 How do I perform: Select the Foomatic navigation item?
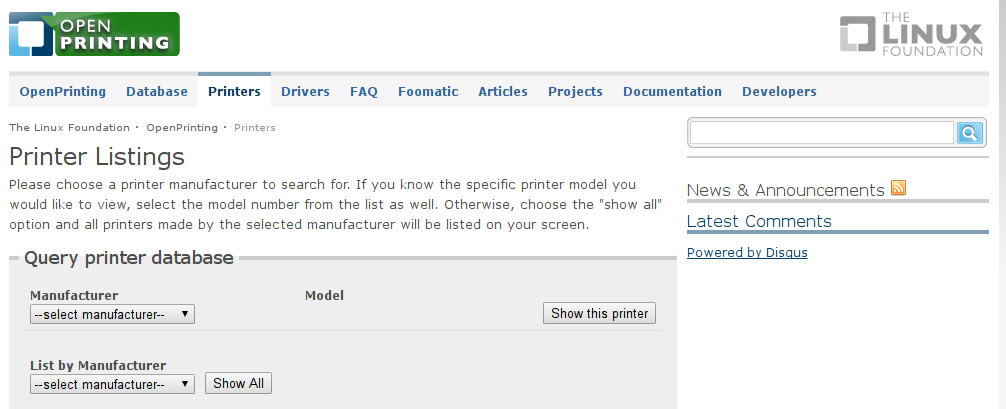pyautogui.click(x=428, y=92)
